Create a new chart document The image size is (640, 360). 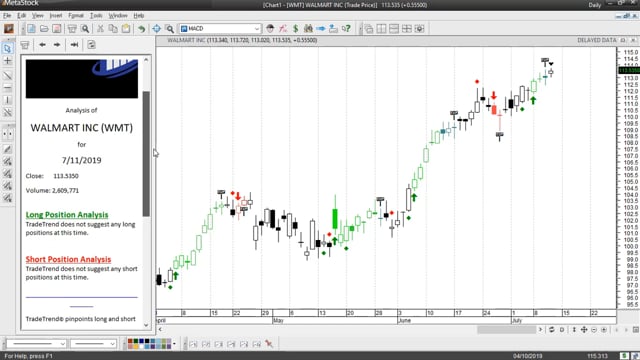(x=31, y=29)
